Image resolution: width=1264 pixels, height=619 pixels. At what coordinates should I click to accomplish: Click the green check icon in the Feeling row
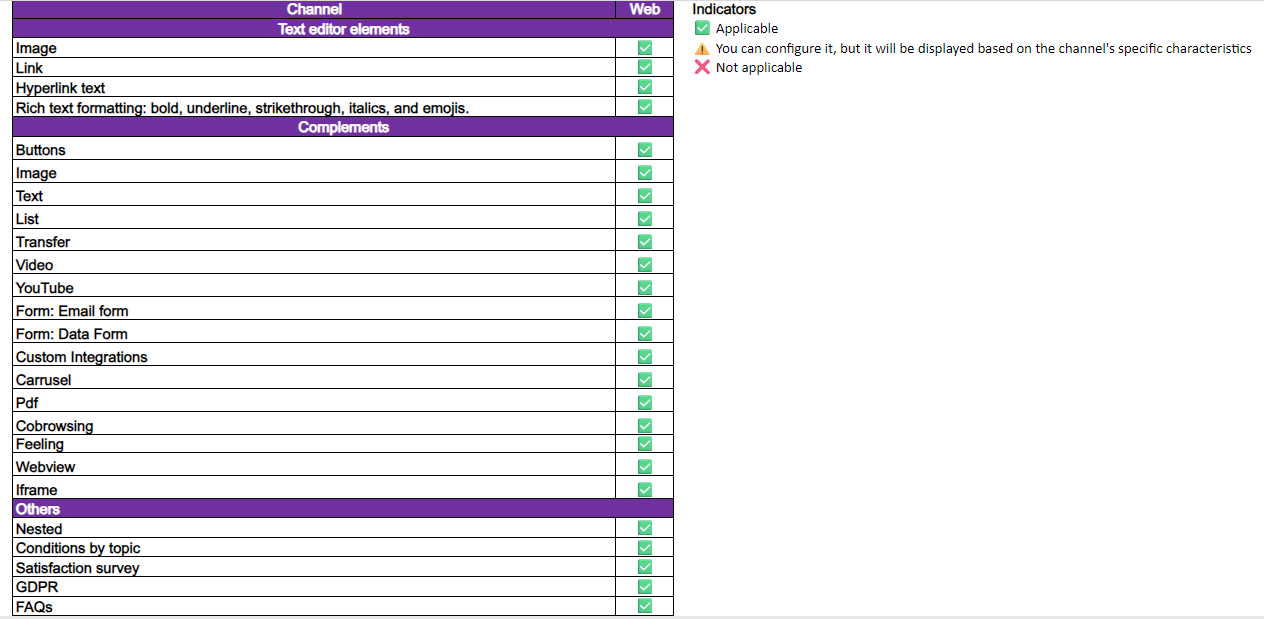(x=645, y=444)
